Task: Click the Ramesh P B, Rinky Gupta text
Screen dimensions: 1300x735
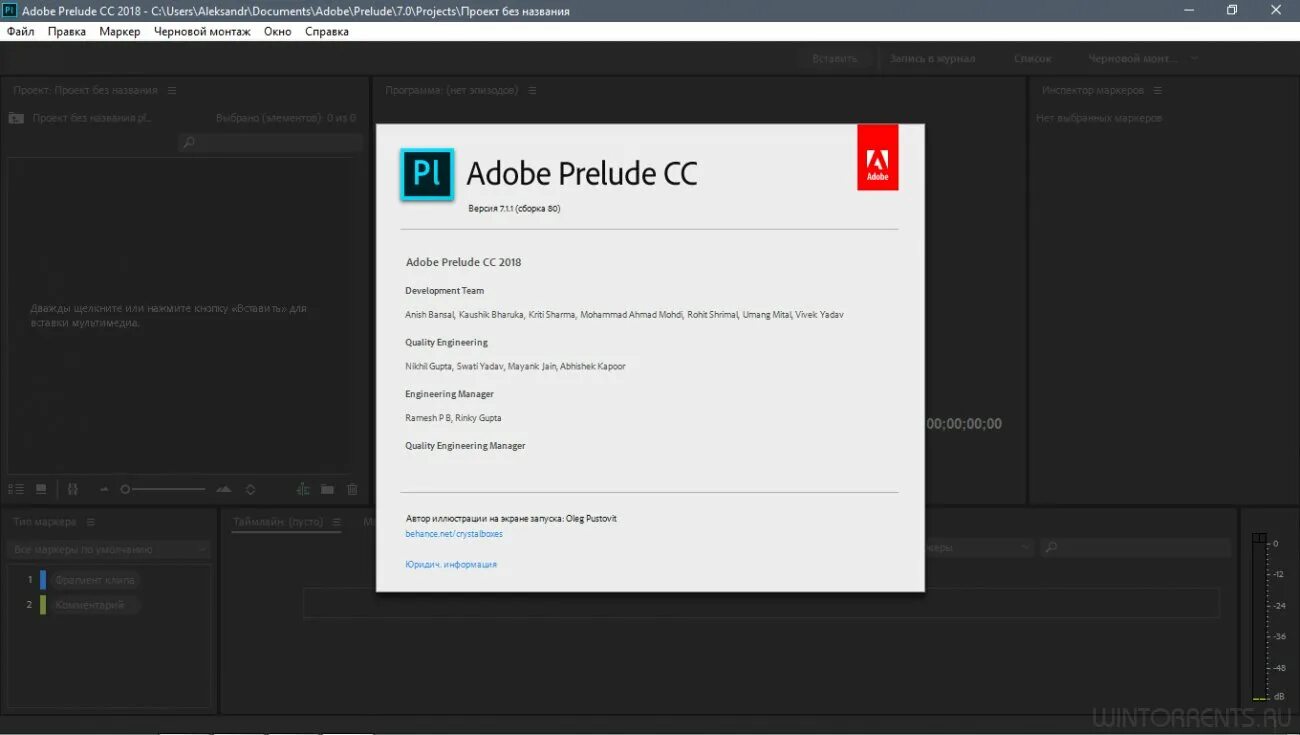Action: pos(453,418)
